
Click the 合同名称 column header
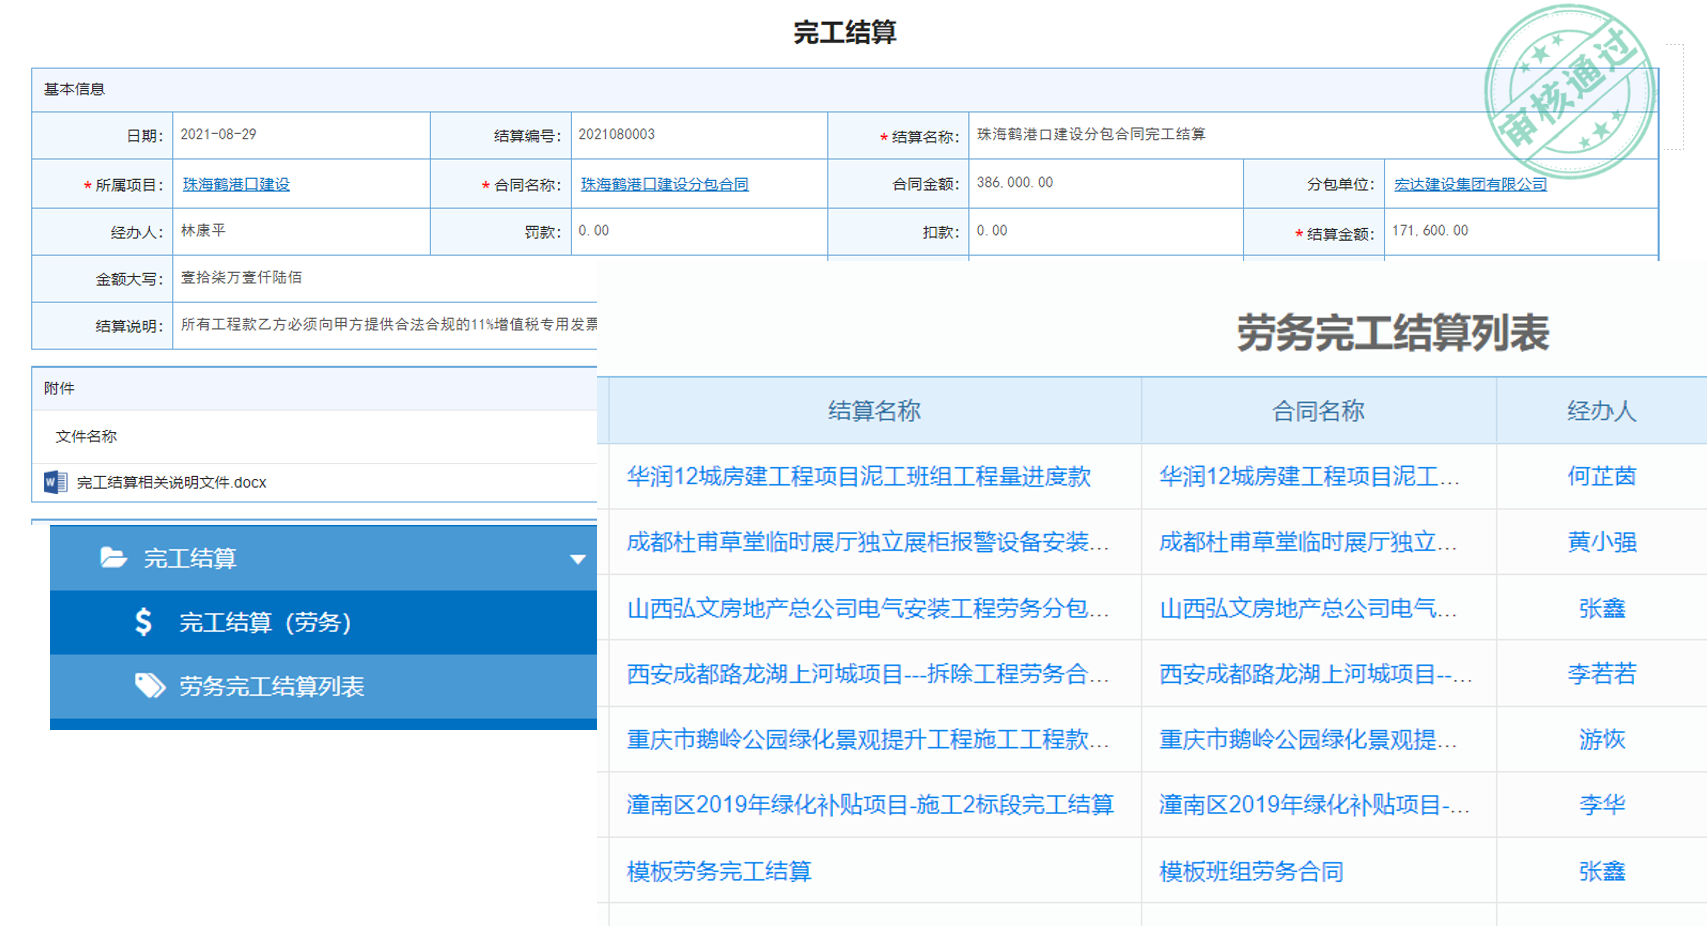pyautogui.click(x=1317, y=411)
